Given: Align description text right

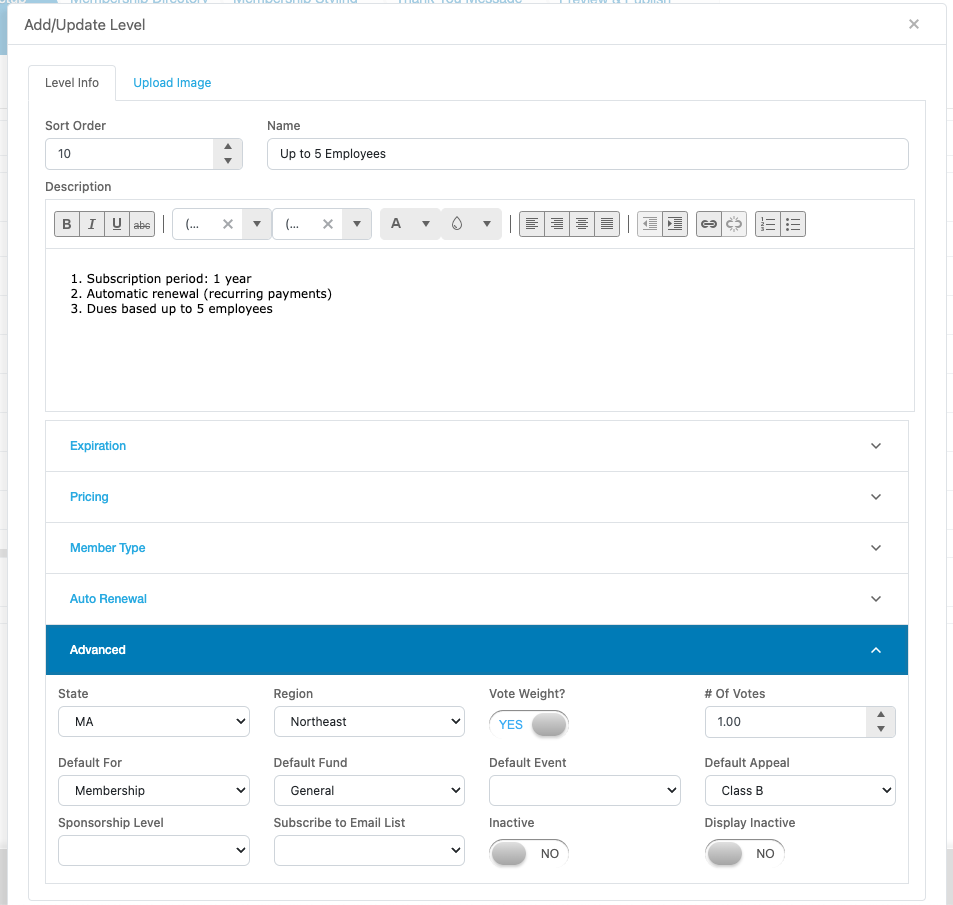Looking at the screenshot, I should (557, 224).
